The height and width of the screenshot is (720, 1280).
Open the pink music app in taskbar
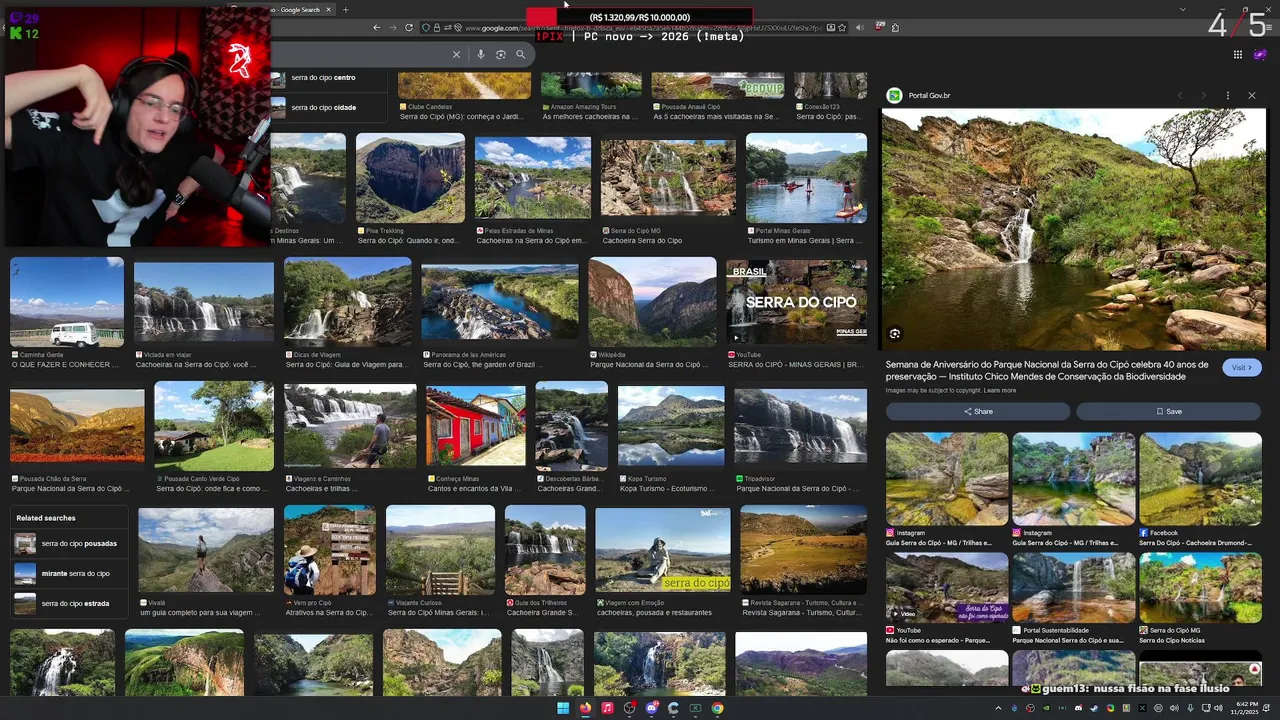pos(607,708)
